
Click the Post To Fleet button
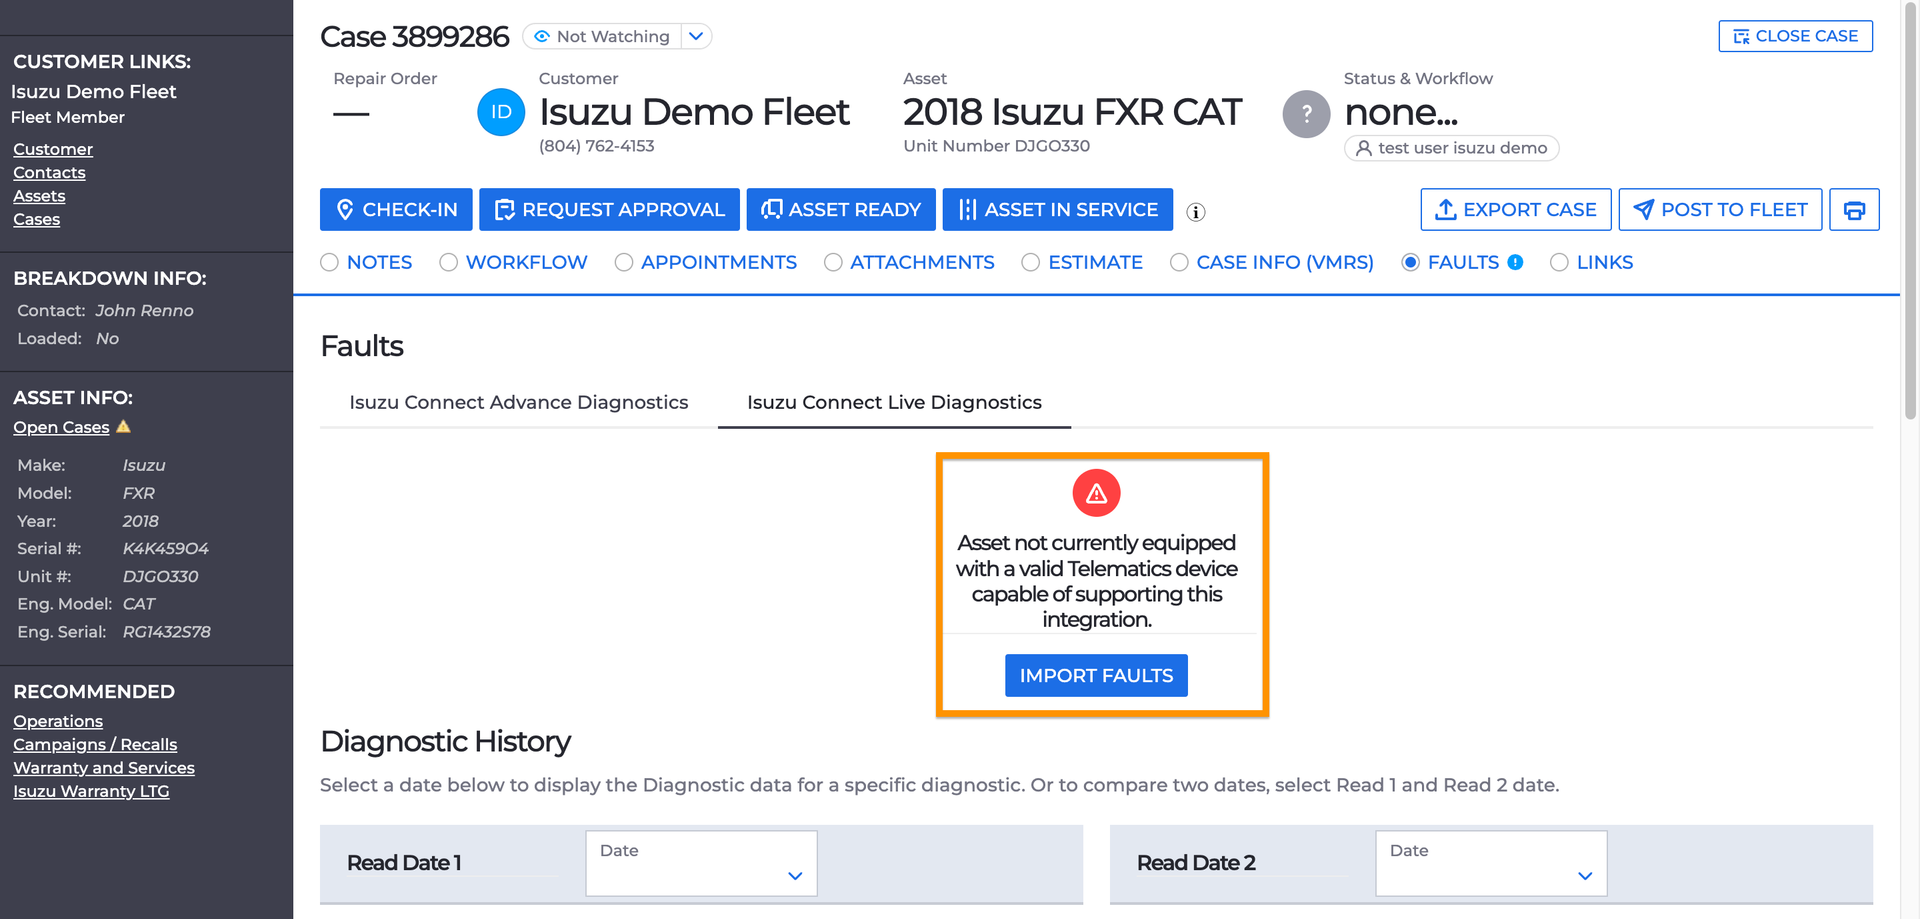click(x=1720, y=210)
